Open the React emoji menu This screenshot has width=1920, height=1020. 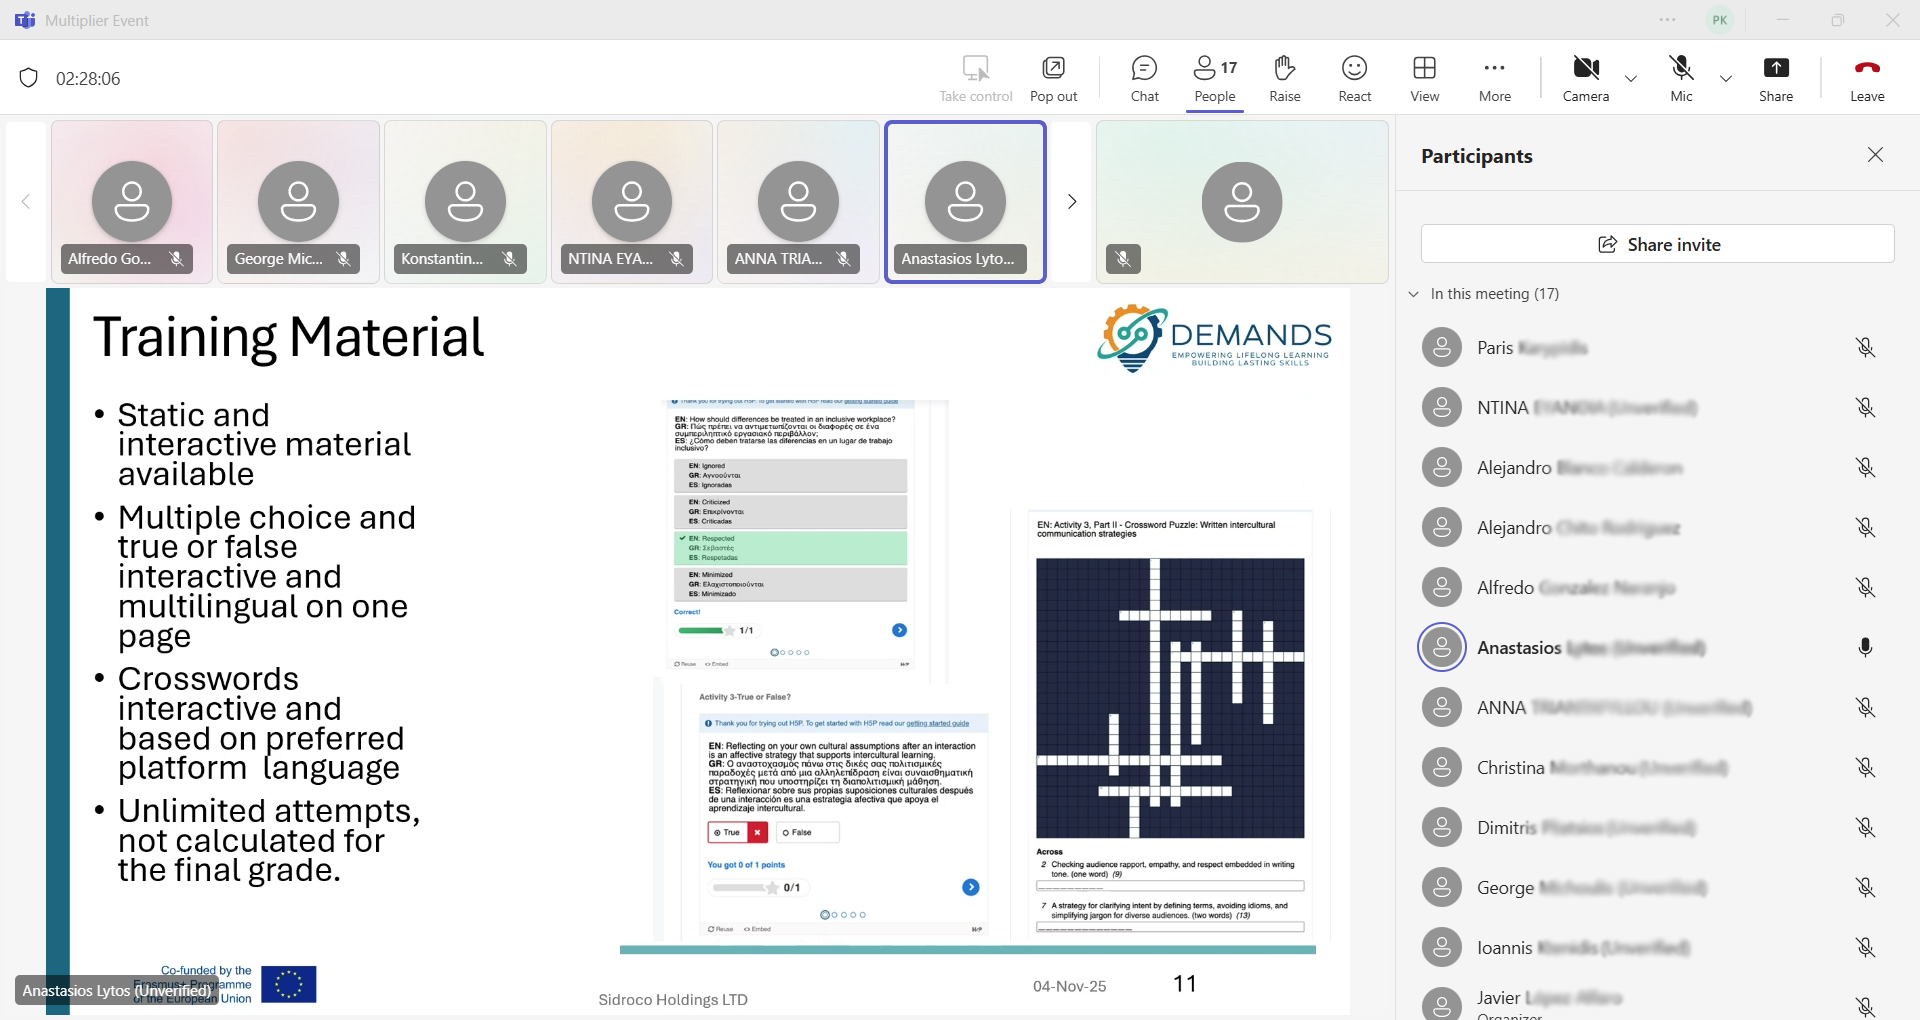coord(1354,78)
